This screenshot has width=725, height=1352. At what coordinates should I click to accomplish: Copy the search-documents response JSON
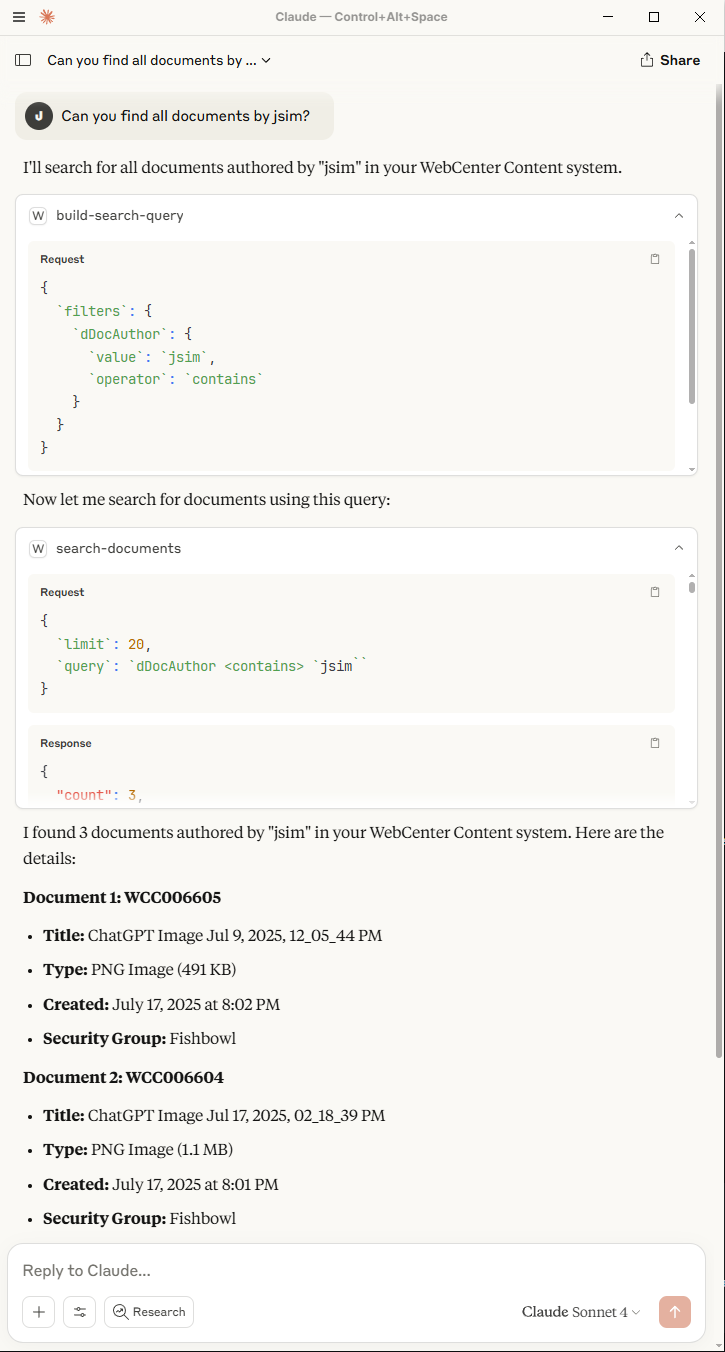point(655,743)
